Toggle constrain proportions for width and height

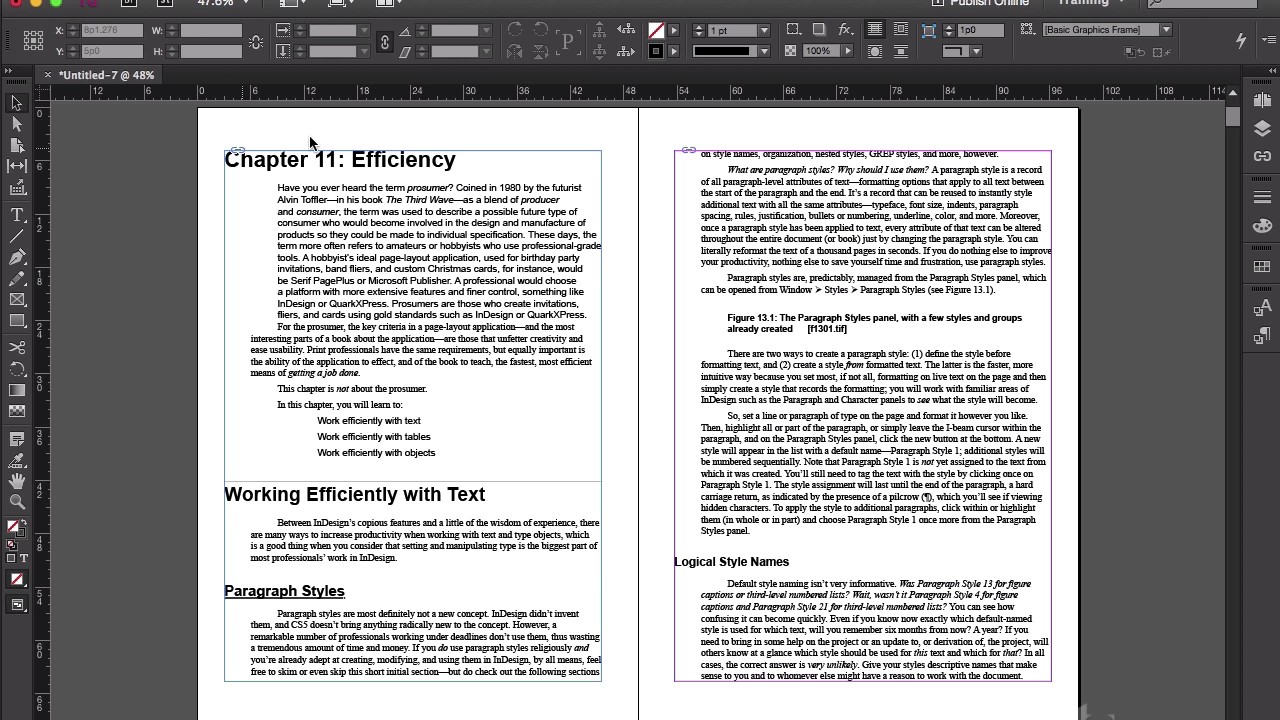tap(257, 41)
